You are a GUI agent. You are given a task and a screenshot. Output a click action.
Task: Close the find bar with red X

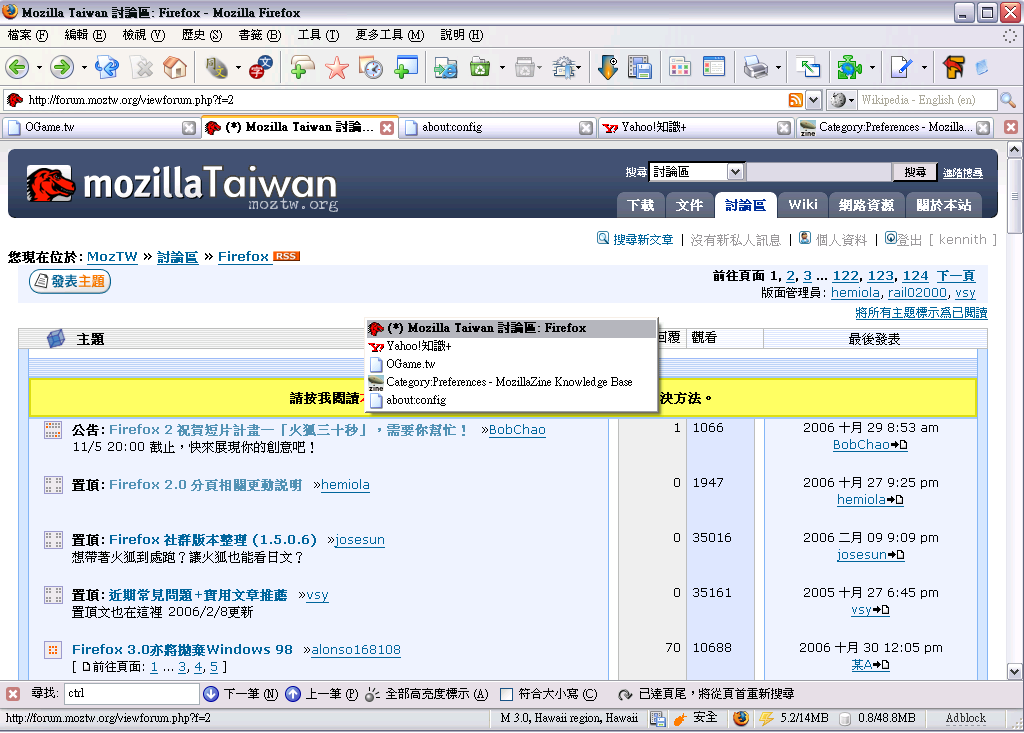click(x=12, y=693)
